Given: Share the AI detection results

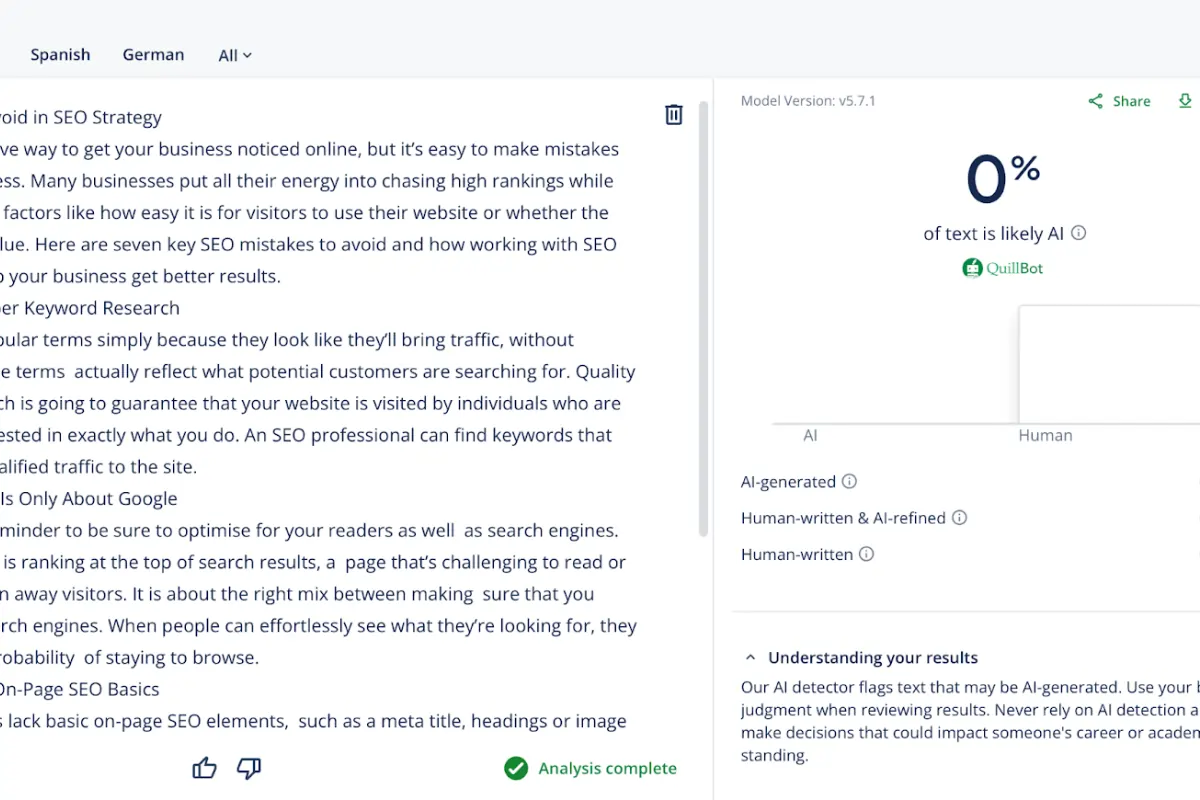Looking at the screenshot, I should pos(1119,100).
